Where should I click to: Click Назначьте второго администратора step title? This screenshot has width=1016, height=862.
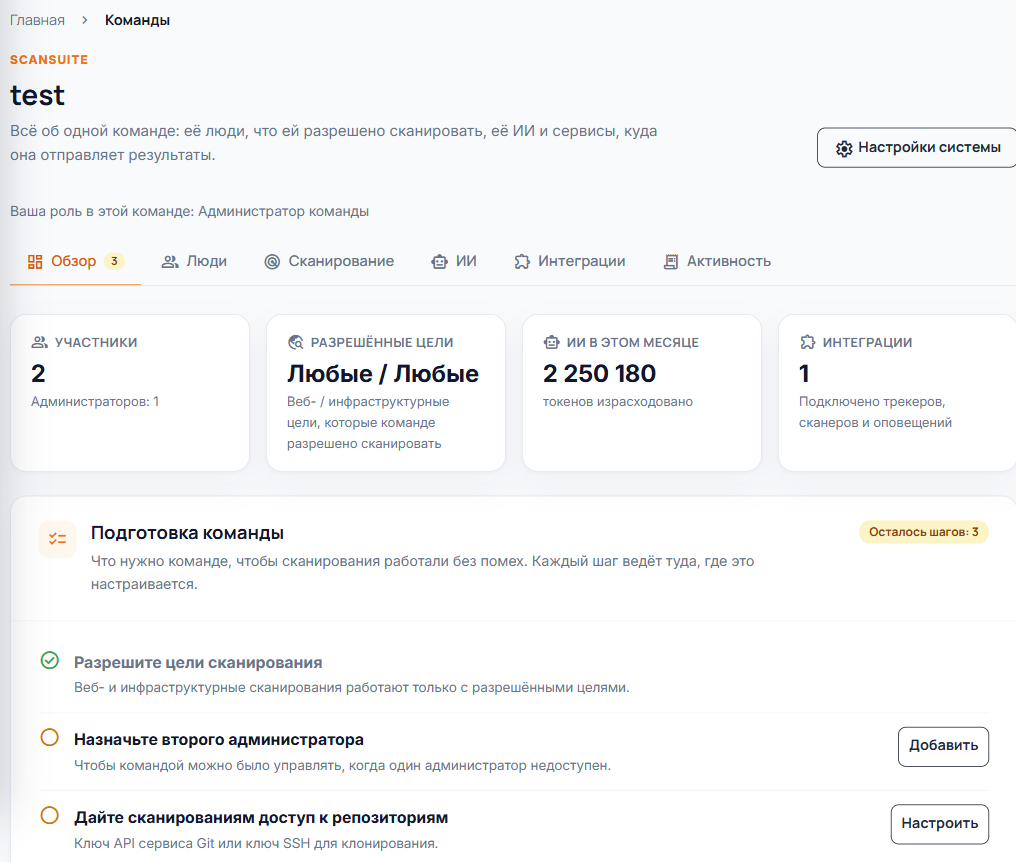click(219, 740)
